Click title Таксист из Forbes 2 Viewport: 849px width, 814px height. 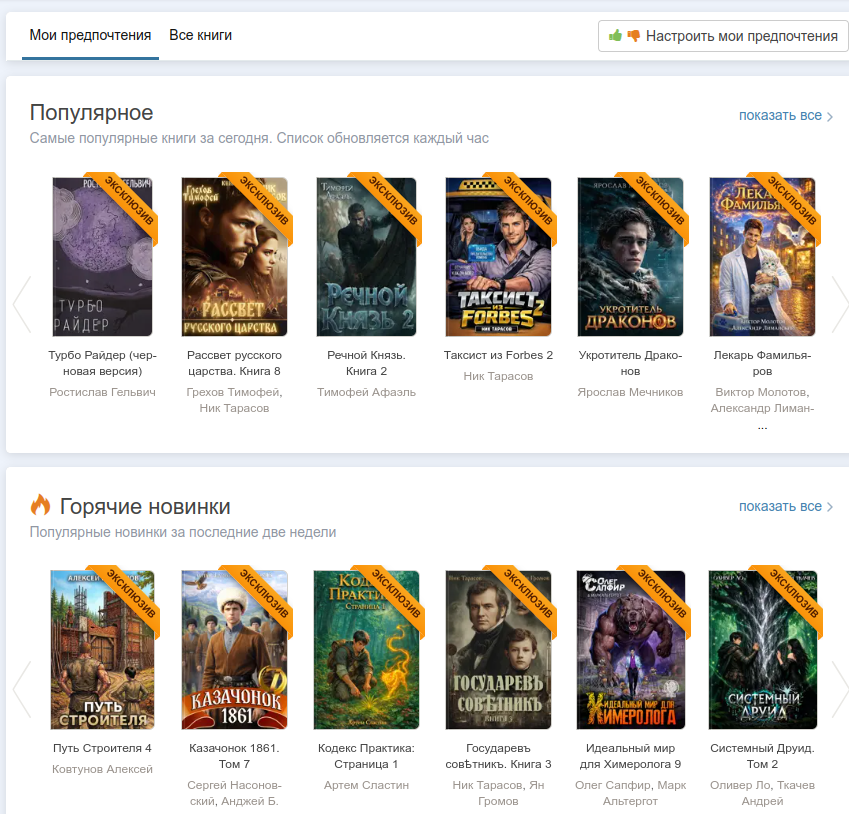498,355
